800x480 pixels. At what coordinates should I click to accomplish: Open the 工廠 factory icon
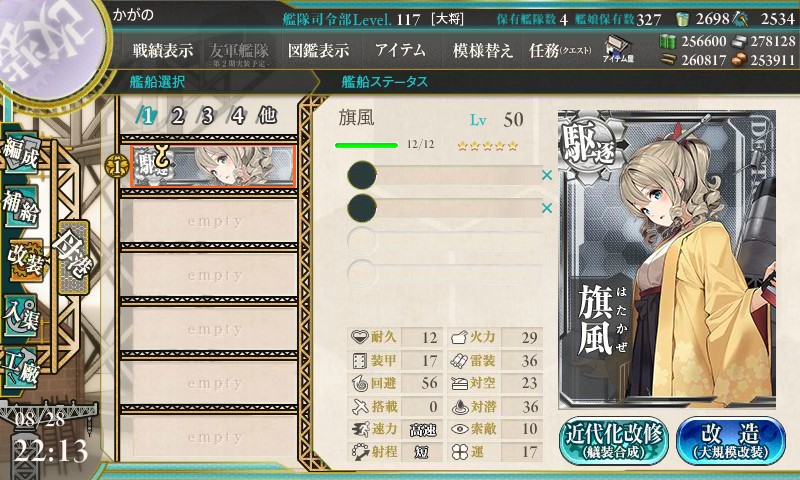(x=21, y=368)
